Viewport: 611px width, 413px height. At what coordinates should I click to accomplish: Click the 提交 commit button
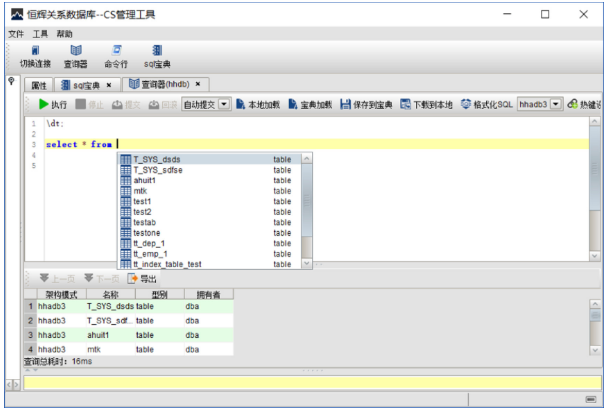[x=126, y=104]
